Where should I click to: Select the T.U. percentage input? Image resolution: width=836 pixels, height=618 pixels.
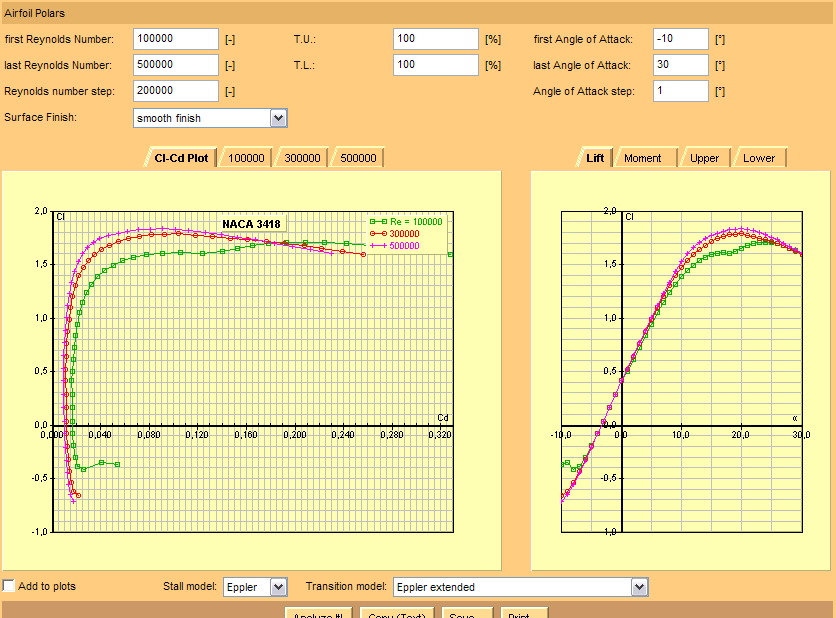(x=435, y=39)
